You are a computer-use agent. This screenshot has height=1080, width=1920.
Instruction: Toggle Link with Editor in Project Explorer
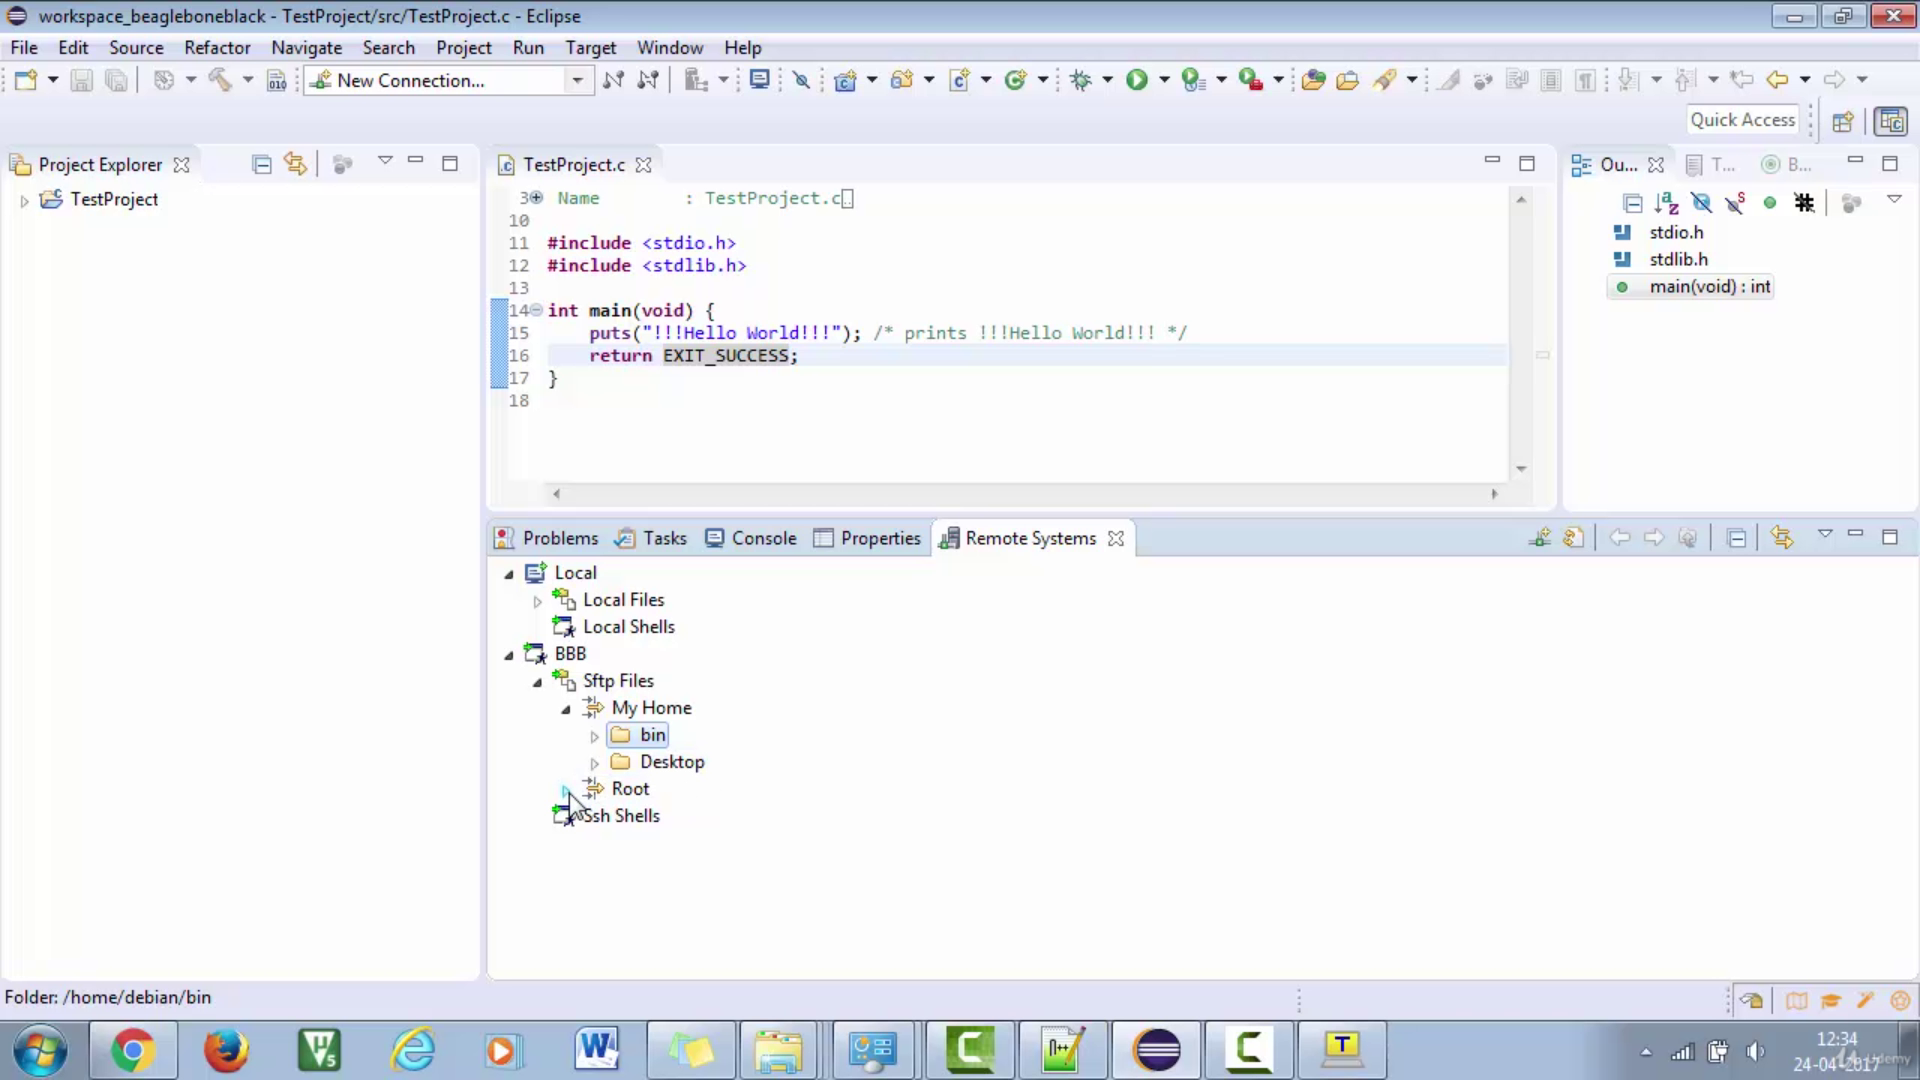pos(295,164)
